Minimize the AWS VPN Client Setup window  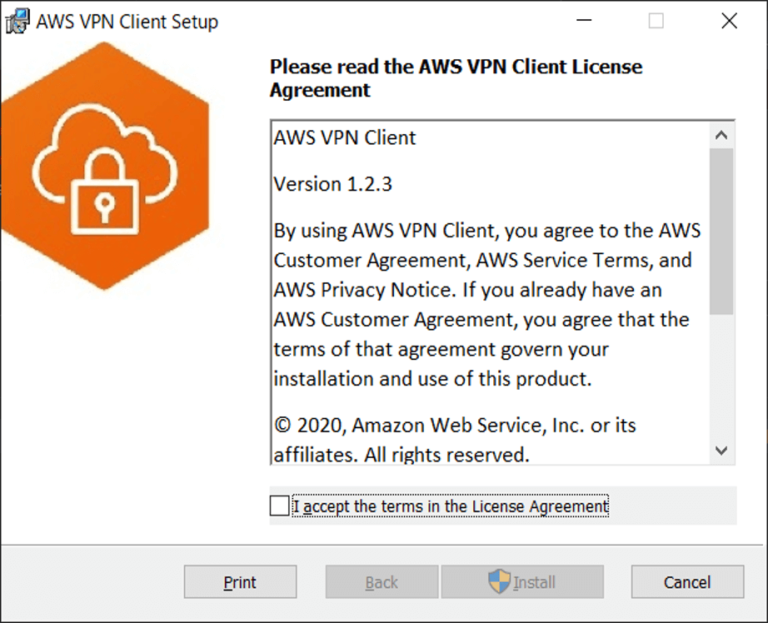point(584,21)
